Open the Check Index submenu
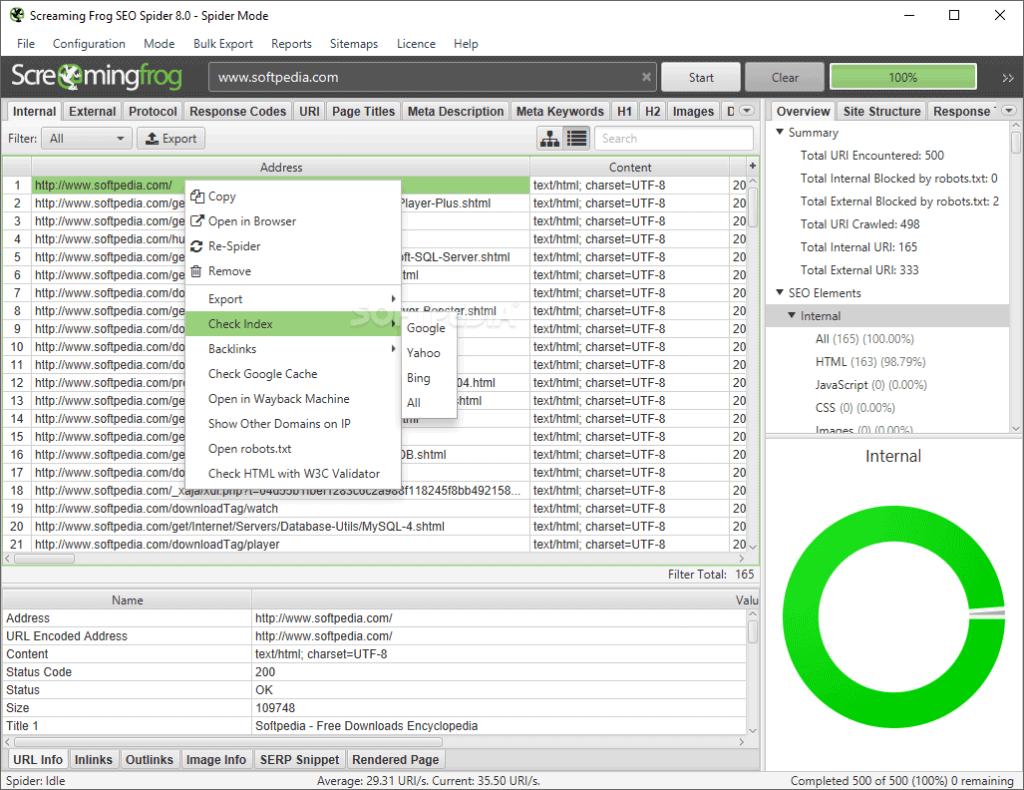1024x790 pixels. coord(293,324)
